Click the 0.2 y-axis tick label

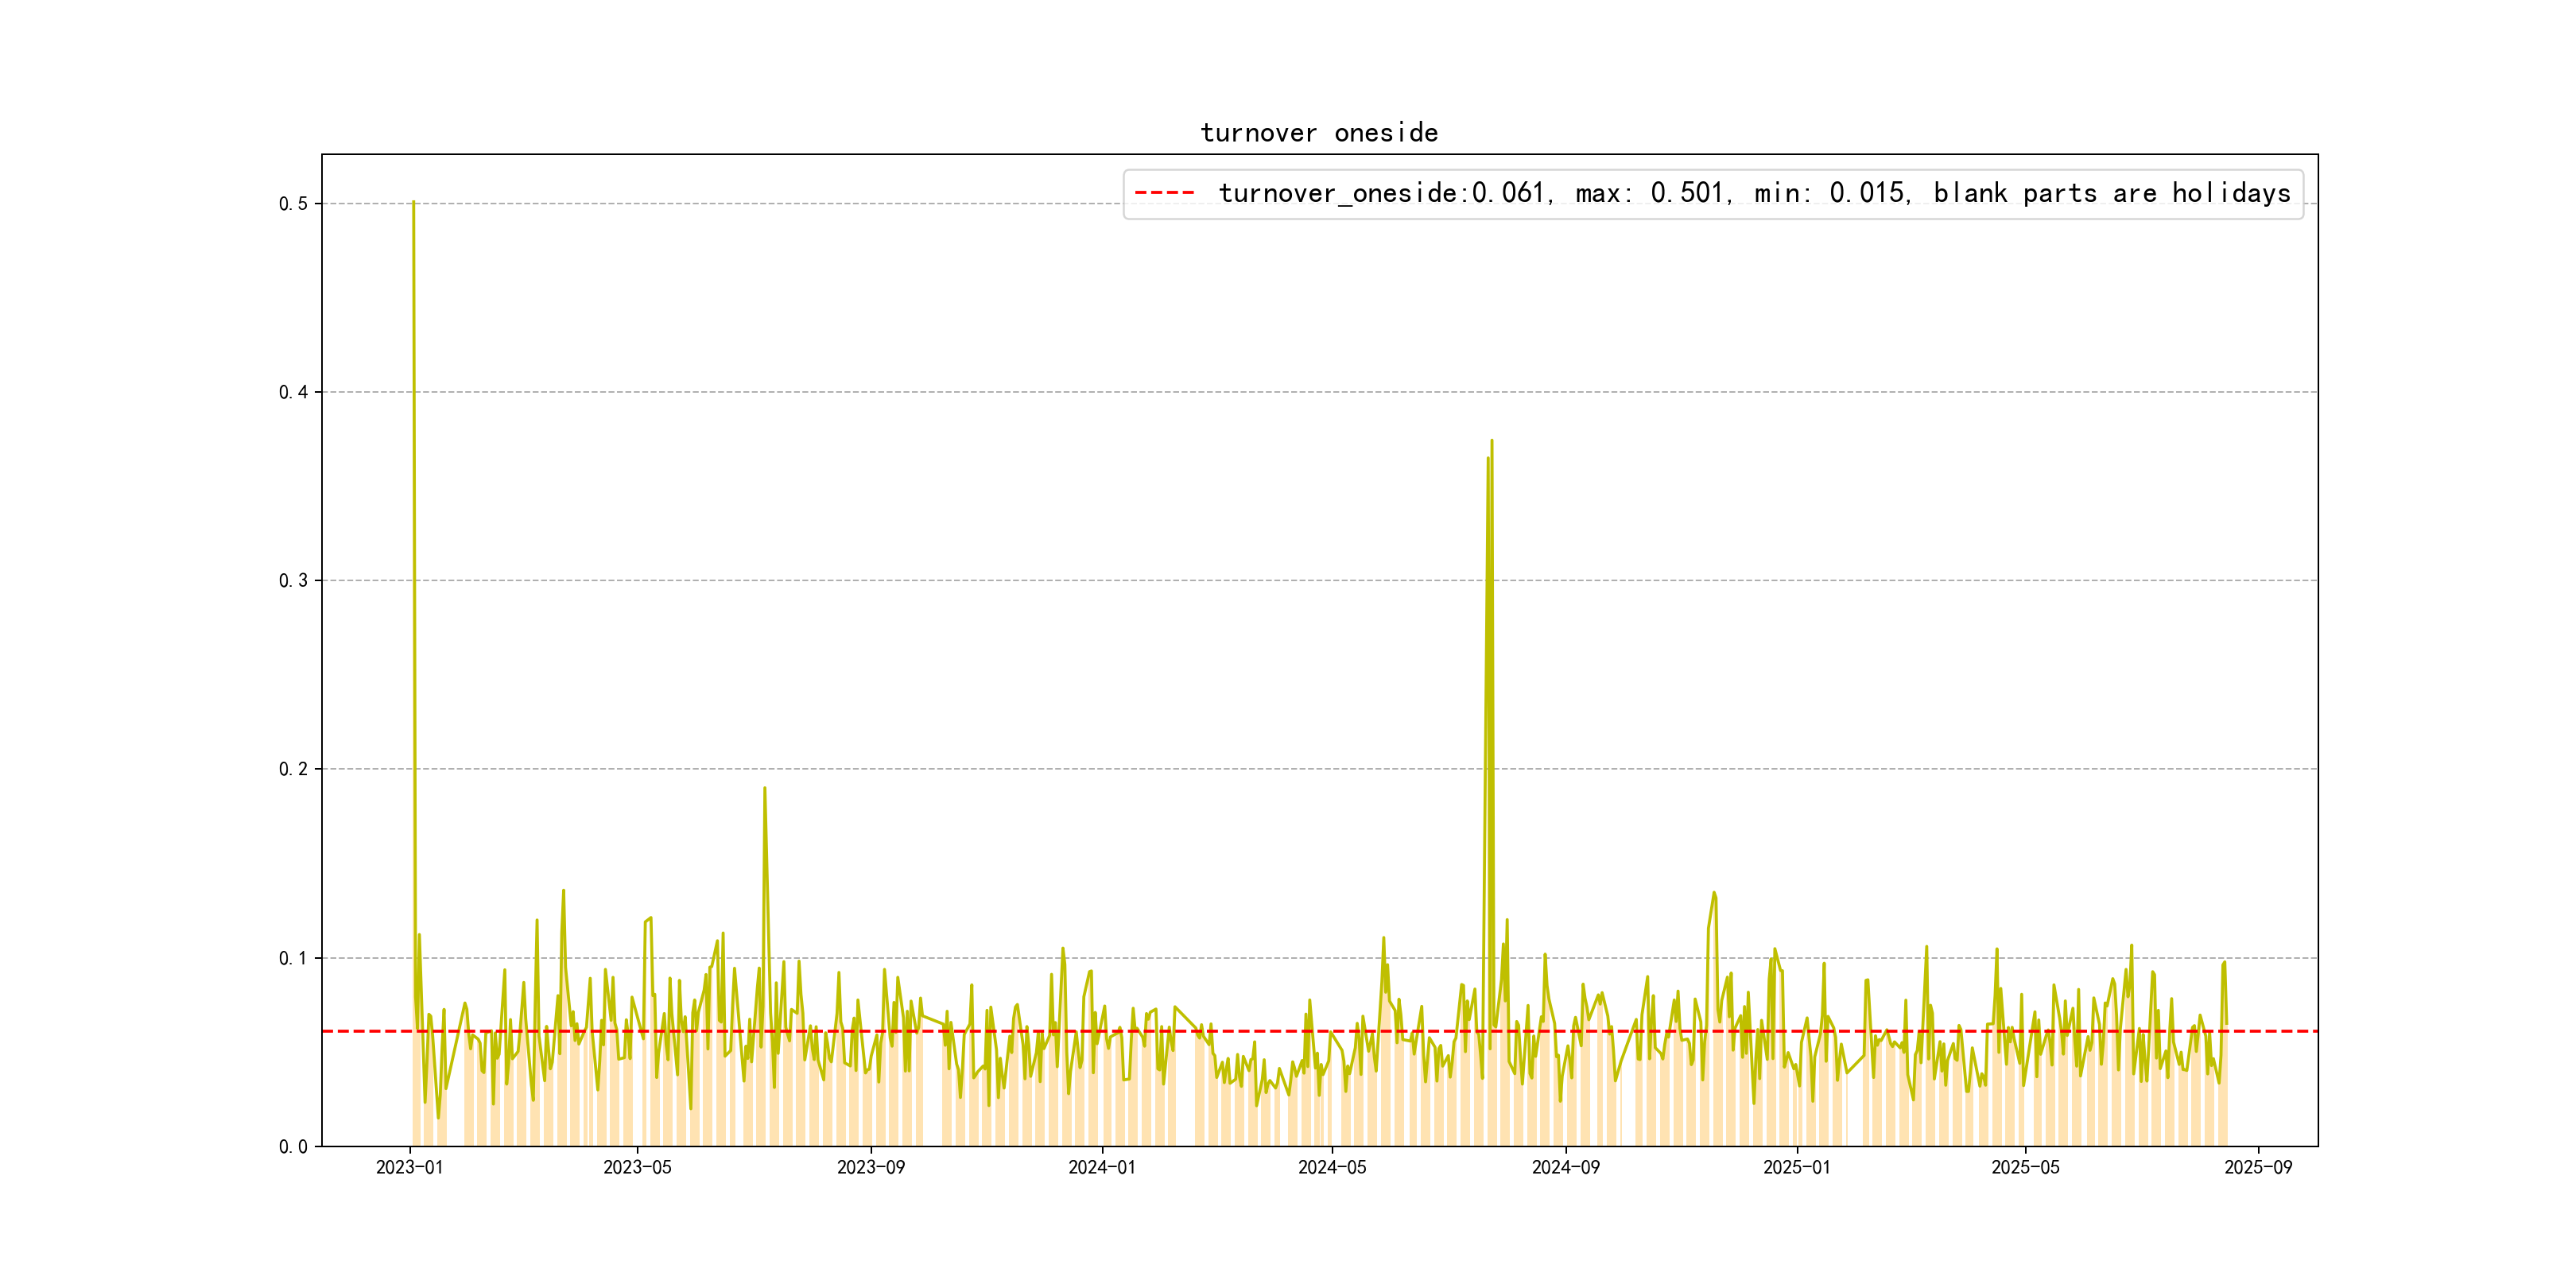293,769
